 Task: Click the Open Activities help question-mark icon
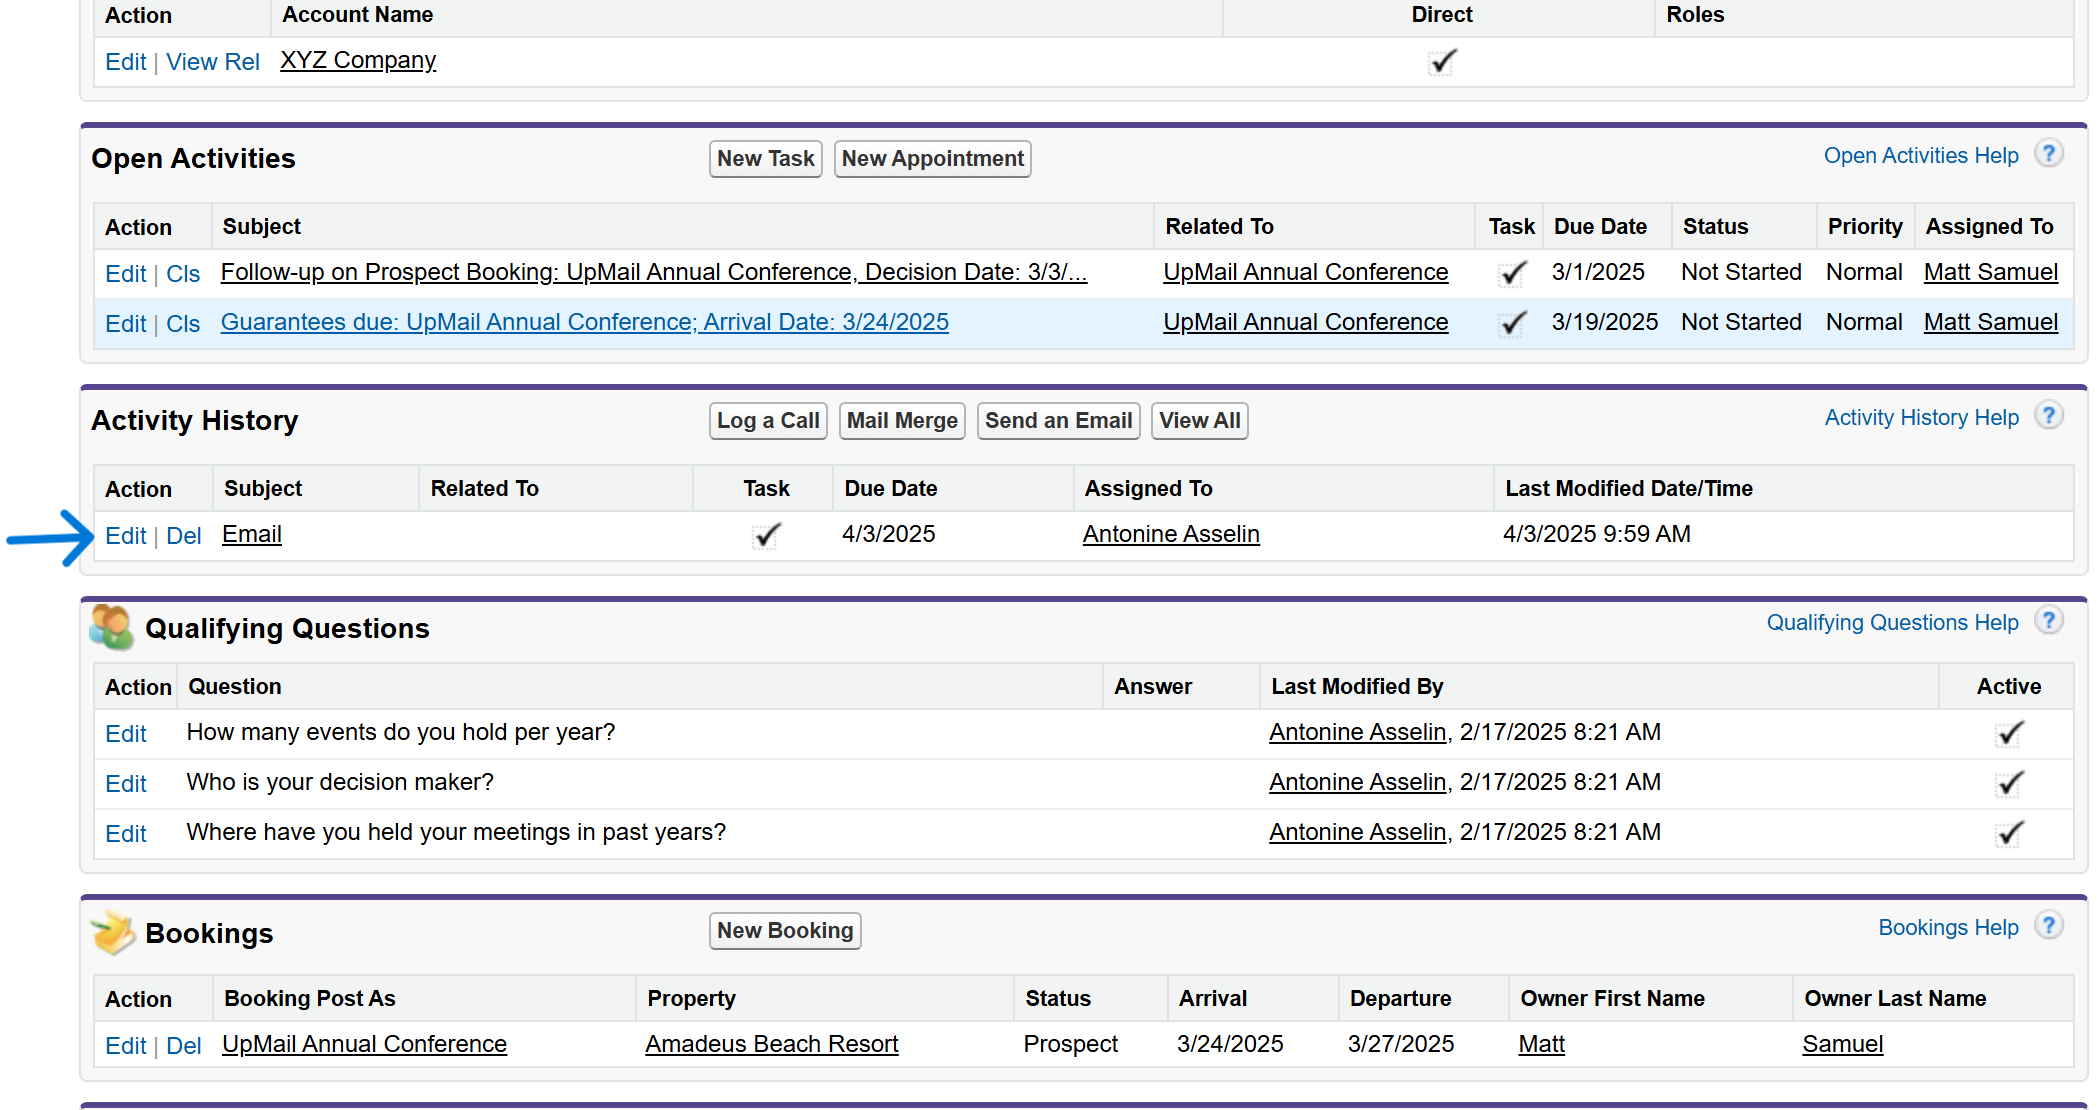[x=2048, y=154]
